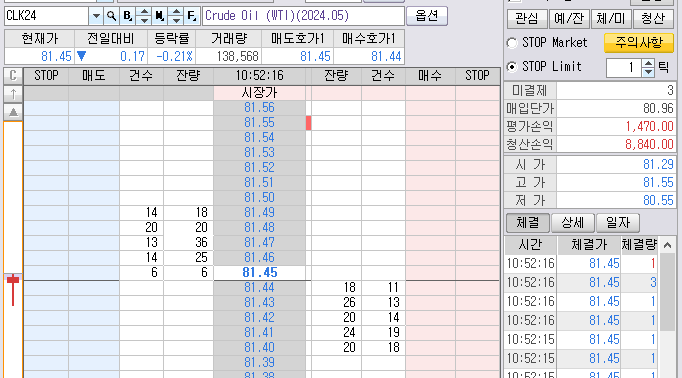Click the 체결가 column header

(x=589, y=245)
